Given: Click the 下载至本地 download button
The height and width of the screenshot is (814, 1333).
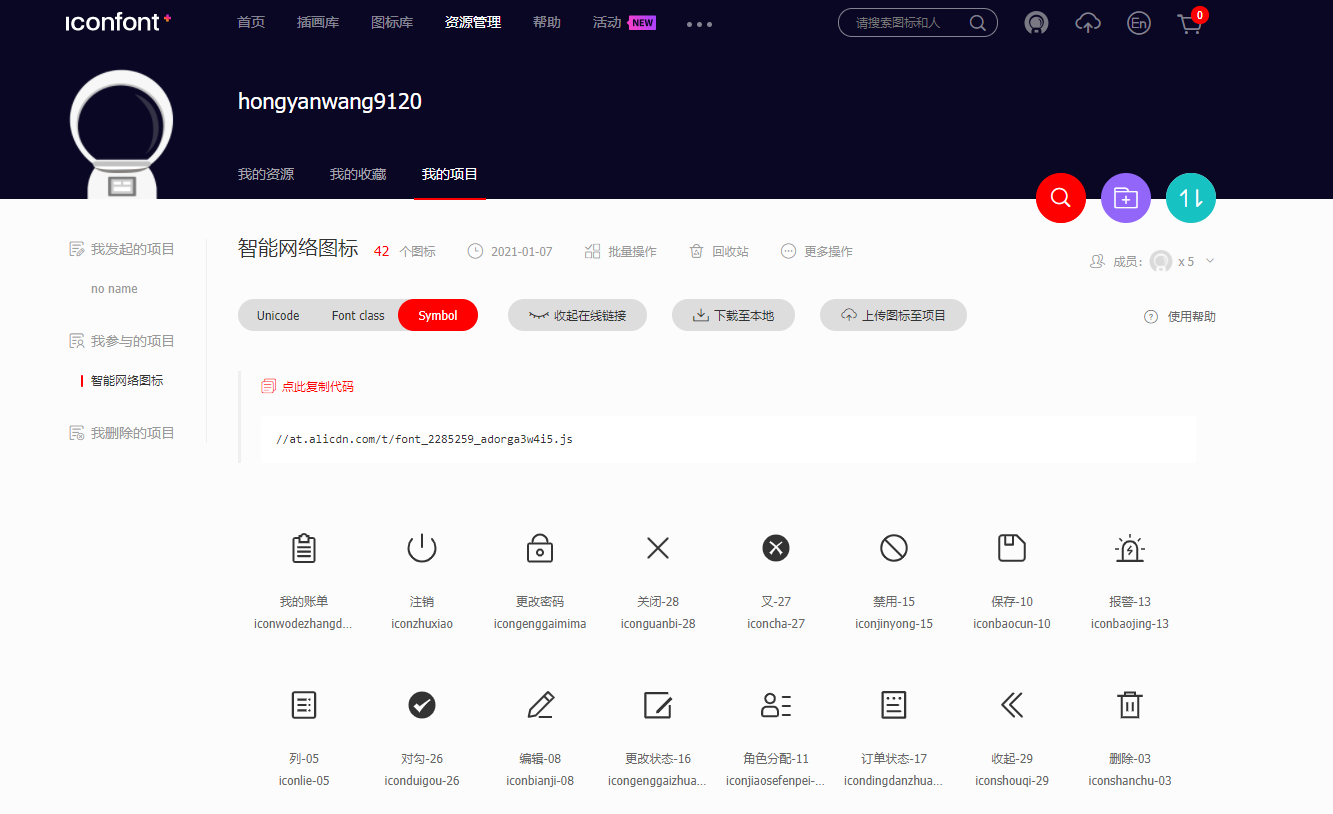Looking at the screenshot, I should tap(733, 314).
